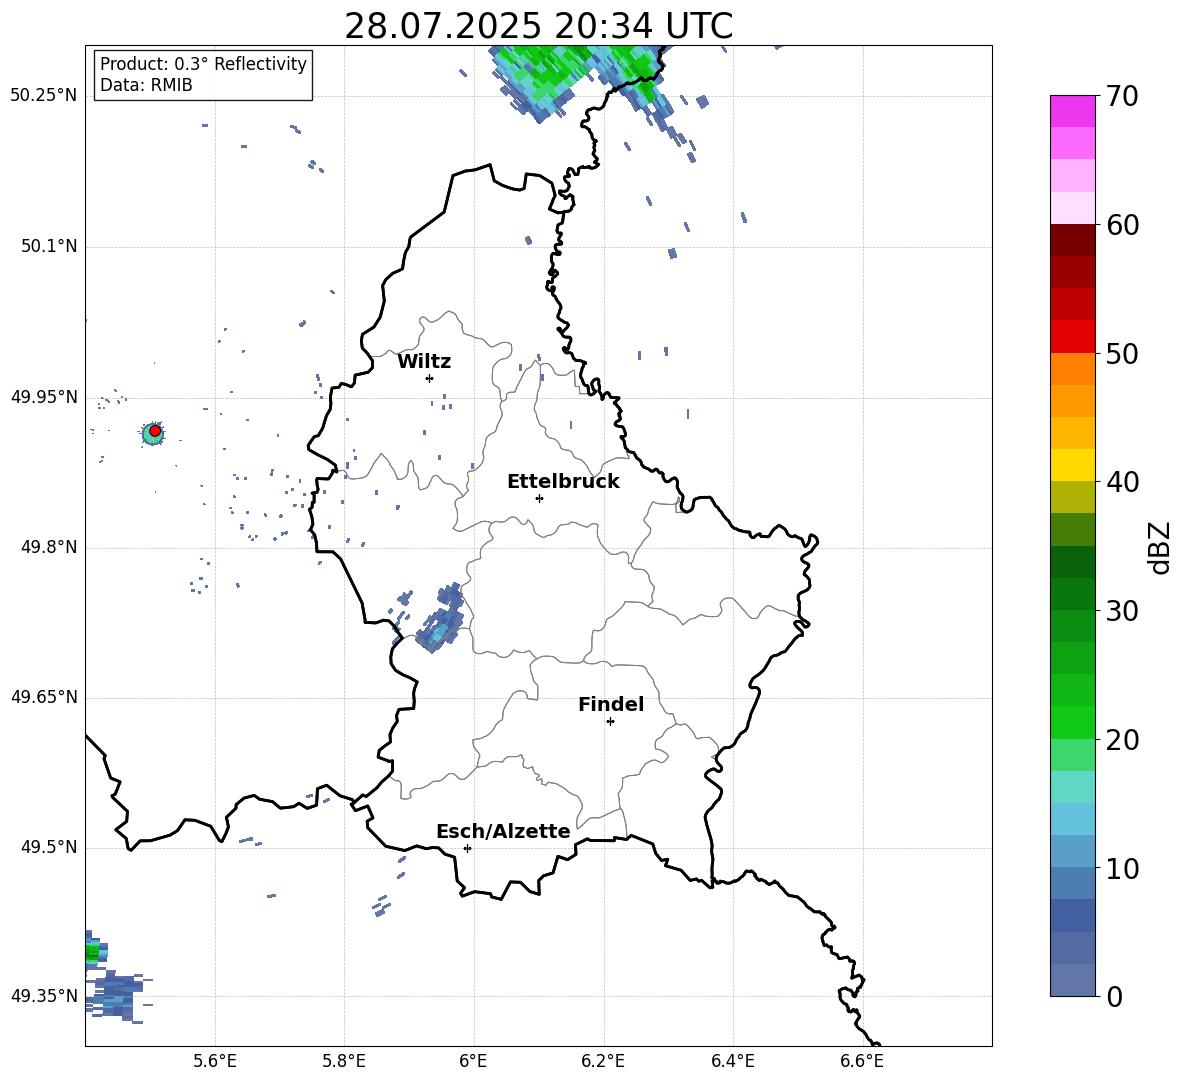Image resolution: width=1184 pixels, height=1081 pixels.
Task: Click the dBZ colorbar axis label
Action: 1160,547
